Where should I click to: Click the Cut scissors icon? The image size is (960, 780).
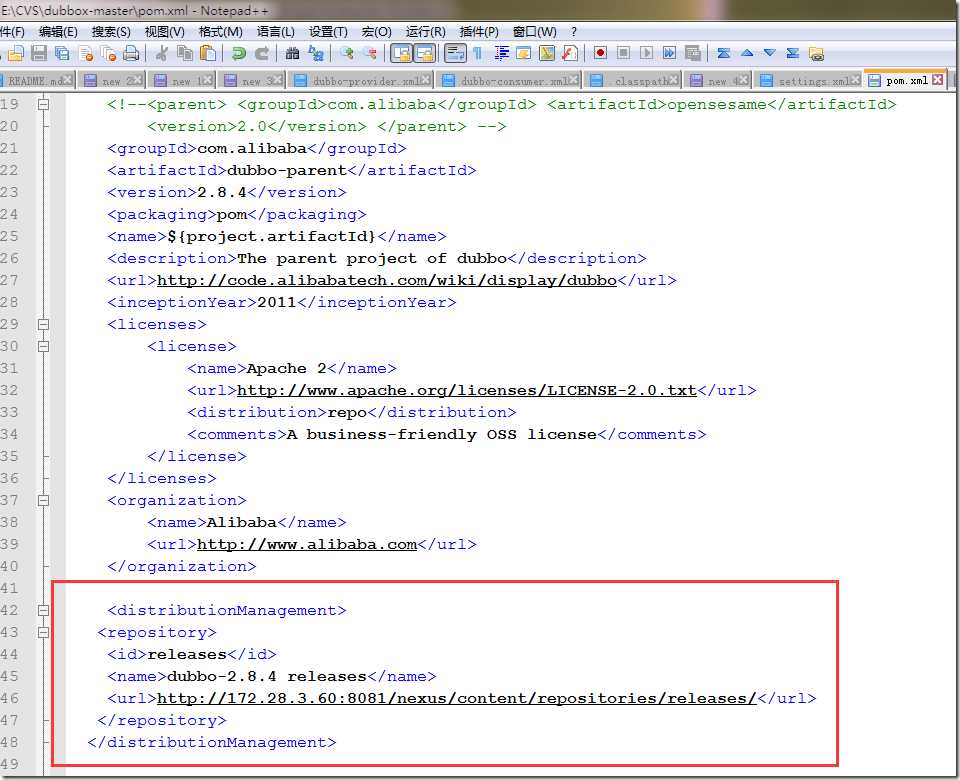coord(162,54)
